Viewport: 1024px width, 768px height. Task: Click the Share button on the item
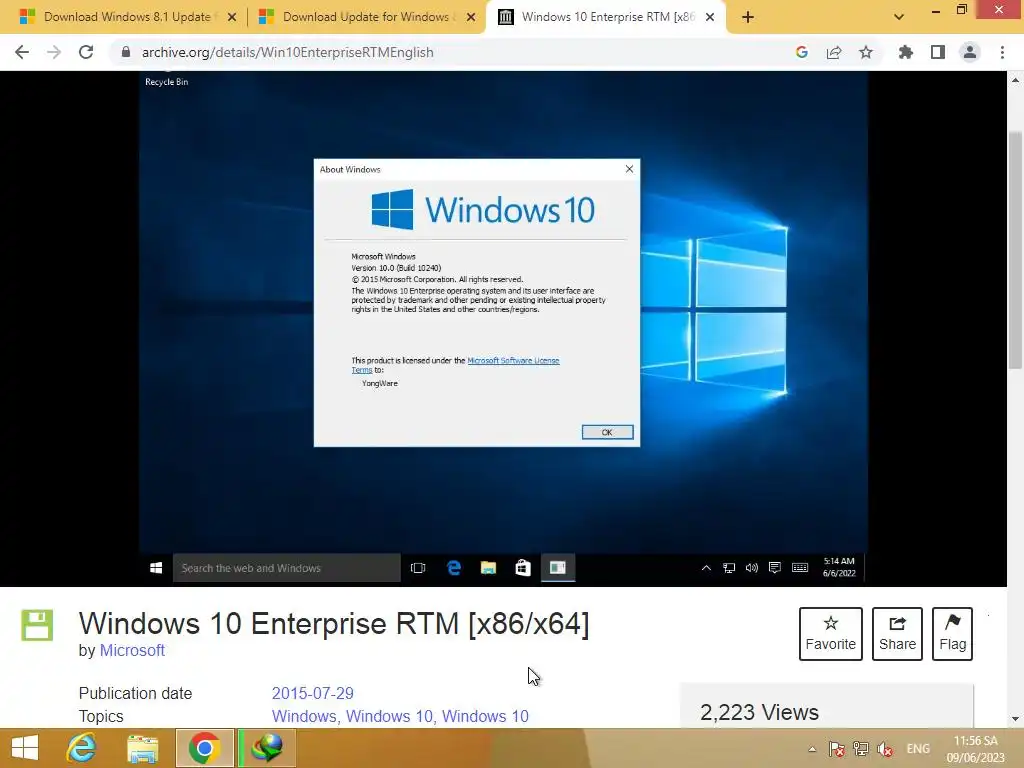(897, 634)
